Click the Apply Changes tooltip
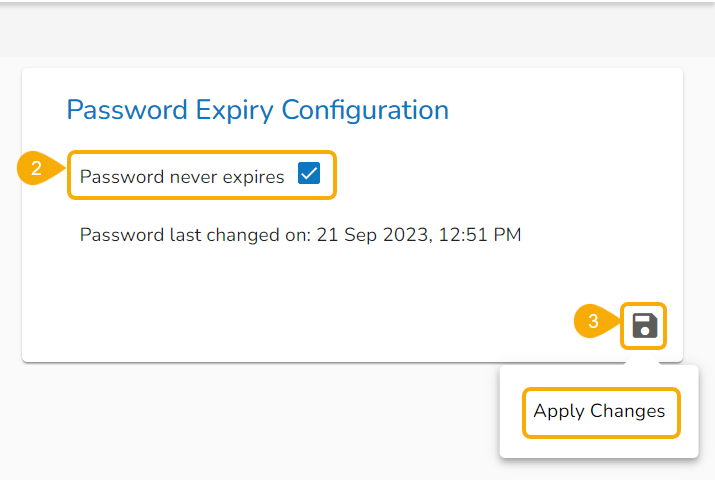Screen dimensions: 715x480 click(600, 411)
